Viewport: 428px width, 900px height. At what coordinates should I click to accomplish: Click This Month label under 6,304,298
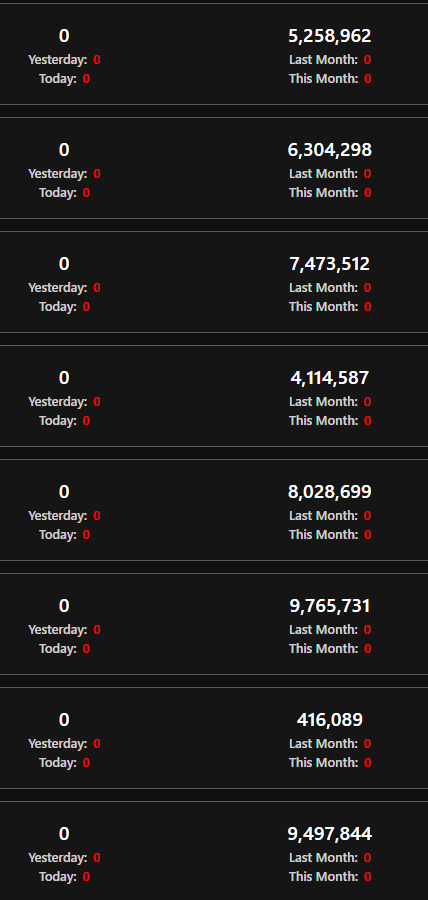tap(324, 193)
